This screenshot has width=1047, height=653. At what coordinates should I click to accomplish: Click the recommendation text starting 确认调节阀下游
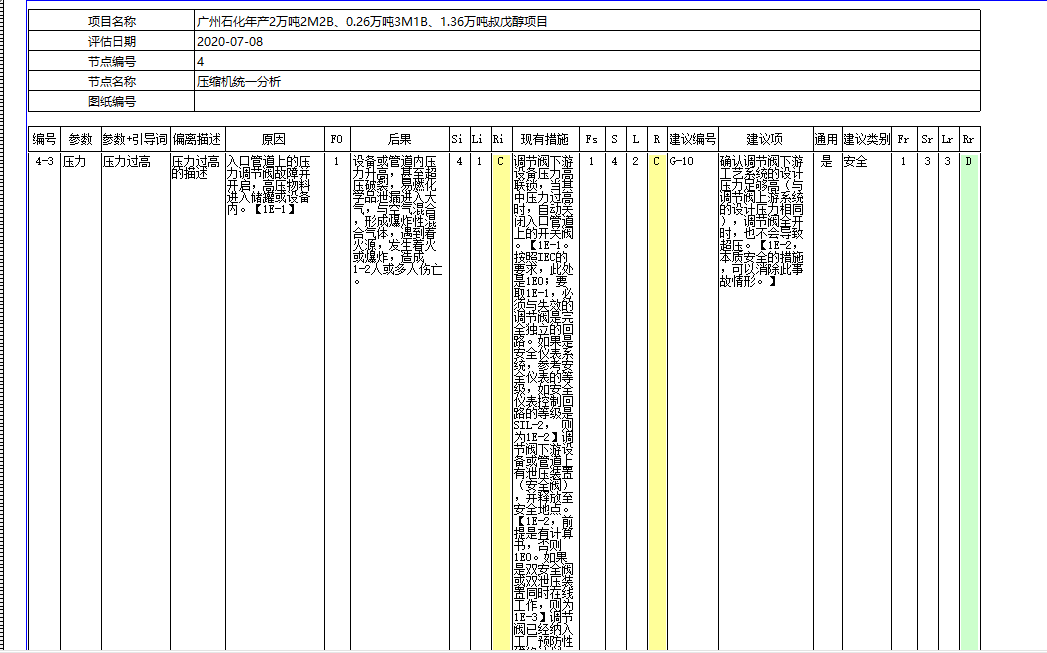762,221
